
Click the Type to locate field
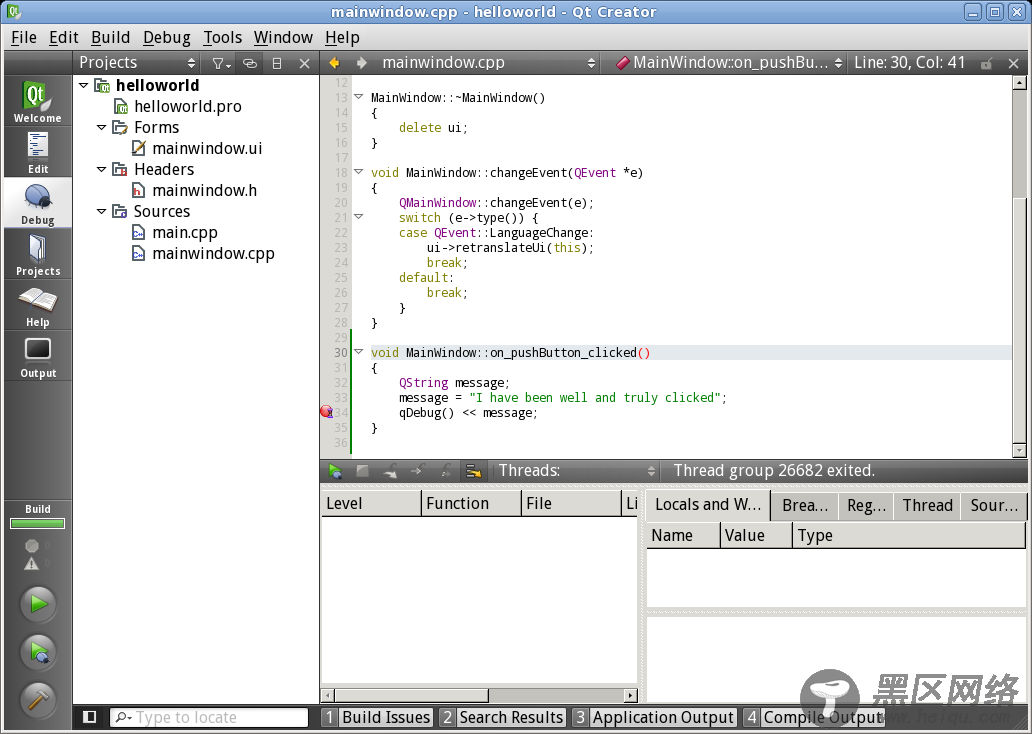[x=209, y=717]
